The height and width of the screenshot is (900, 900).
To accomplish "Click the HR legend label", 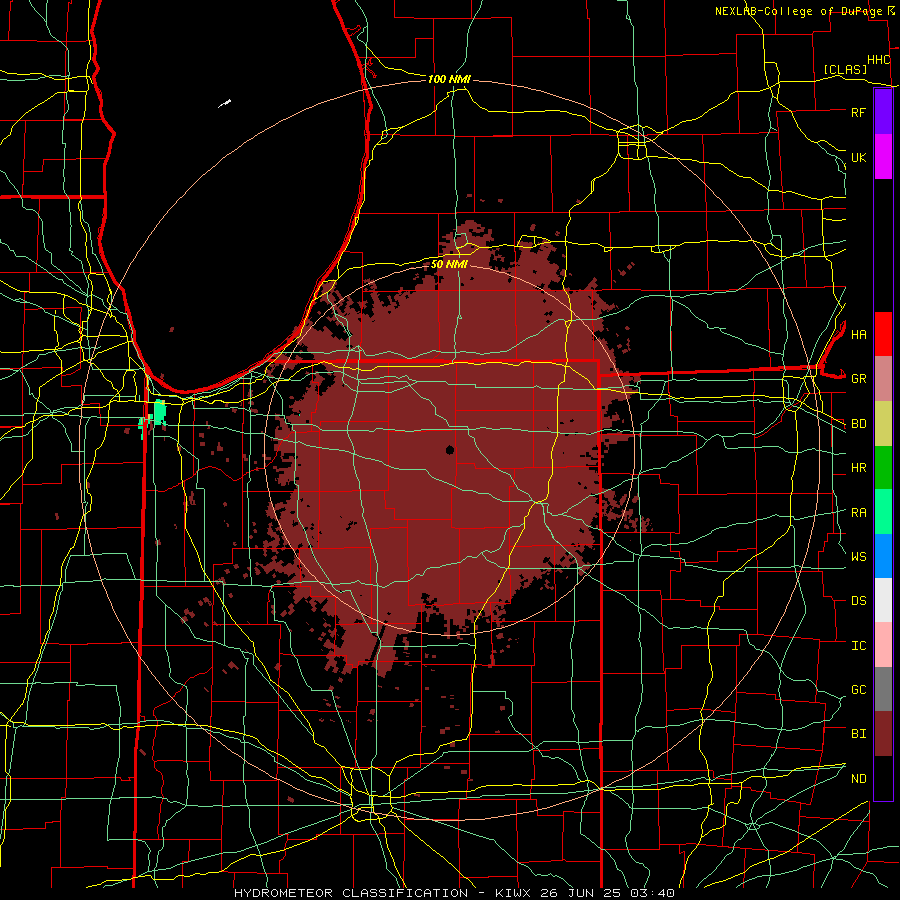I will click(858, 468).
